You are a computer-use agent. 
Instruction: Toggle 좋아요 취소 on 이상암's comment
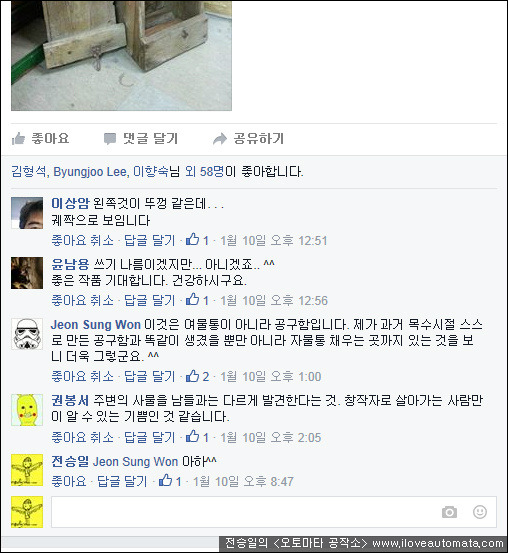(x=83, y=241)
